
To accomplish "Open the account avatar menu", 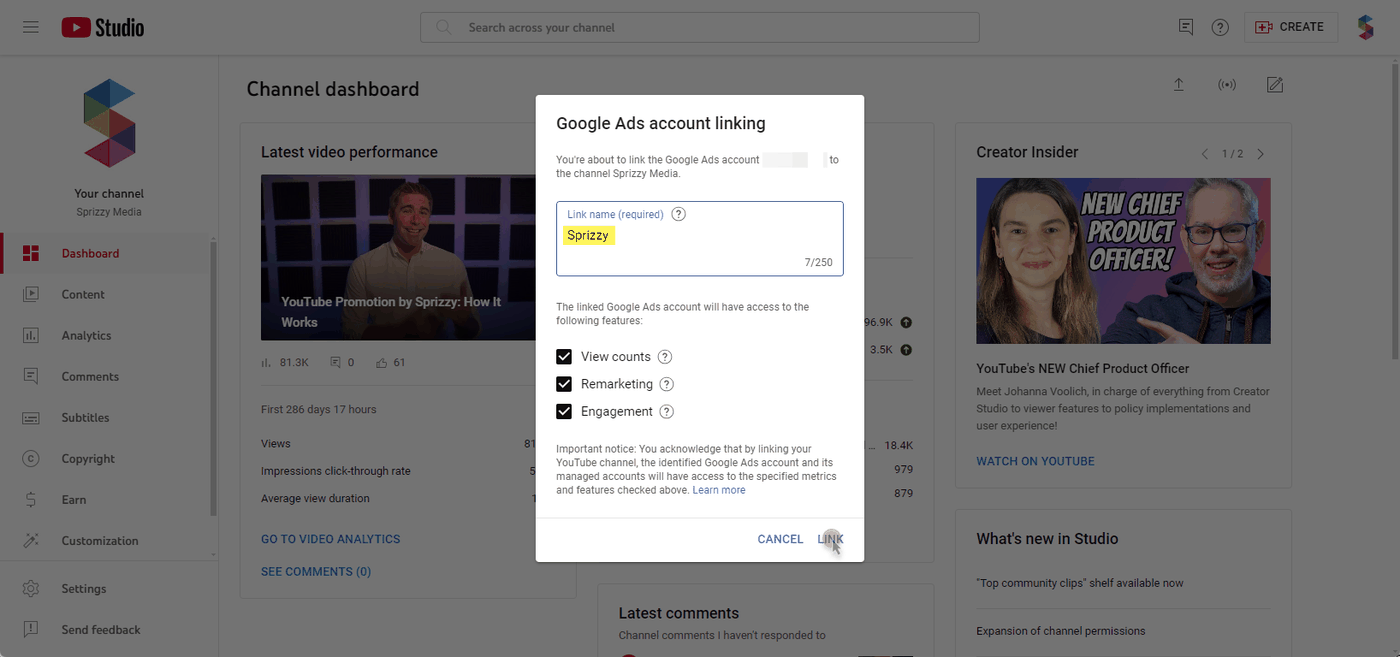I will tap(1366, 27).
